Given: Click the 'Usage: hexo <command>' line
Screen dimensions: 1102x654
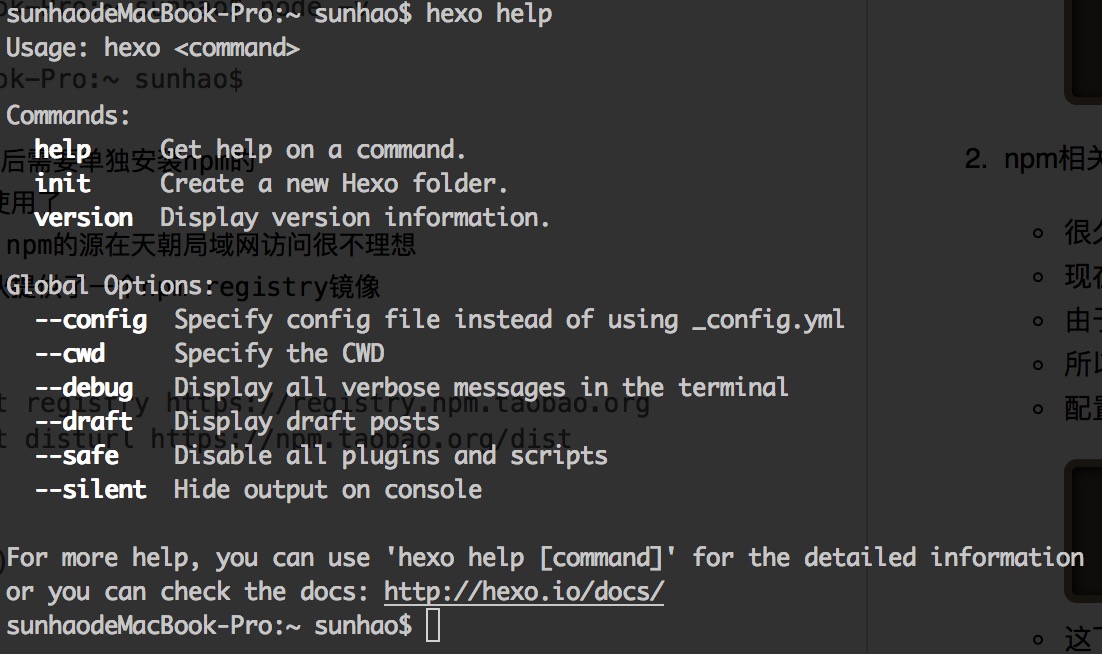Looking at the screenshot, I should point(153,48).
